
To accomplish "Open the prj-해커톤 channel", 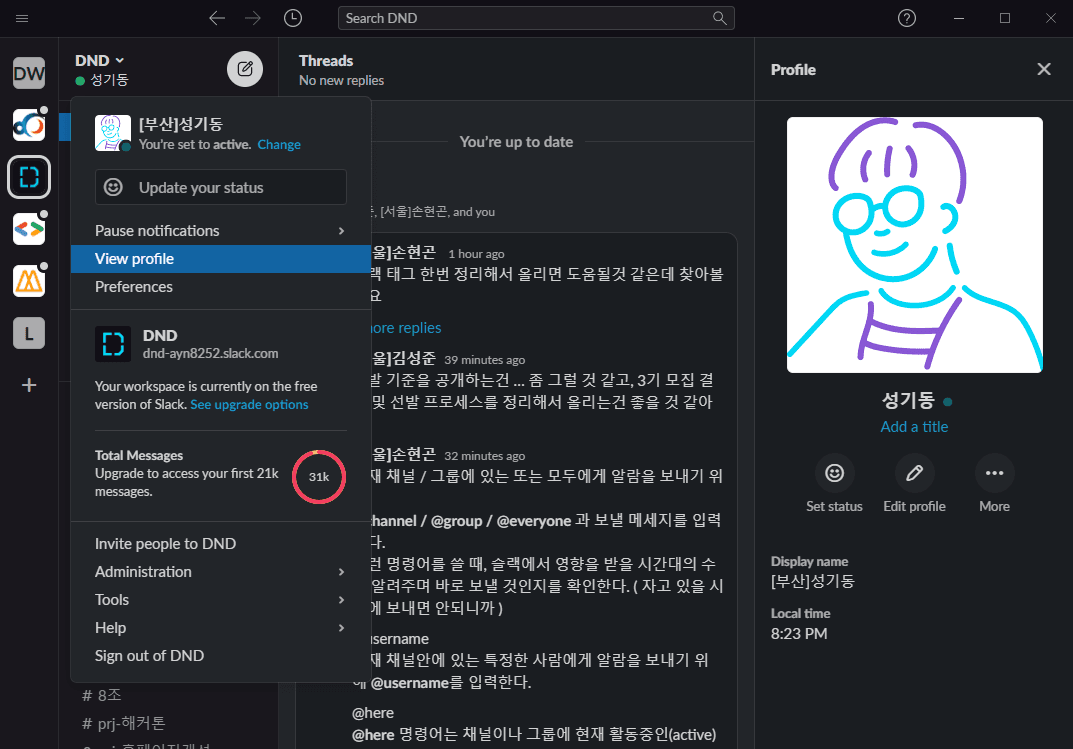I will click(x=124, y=723).
